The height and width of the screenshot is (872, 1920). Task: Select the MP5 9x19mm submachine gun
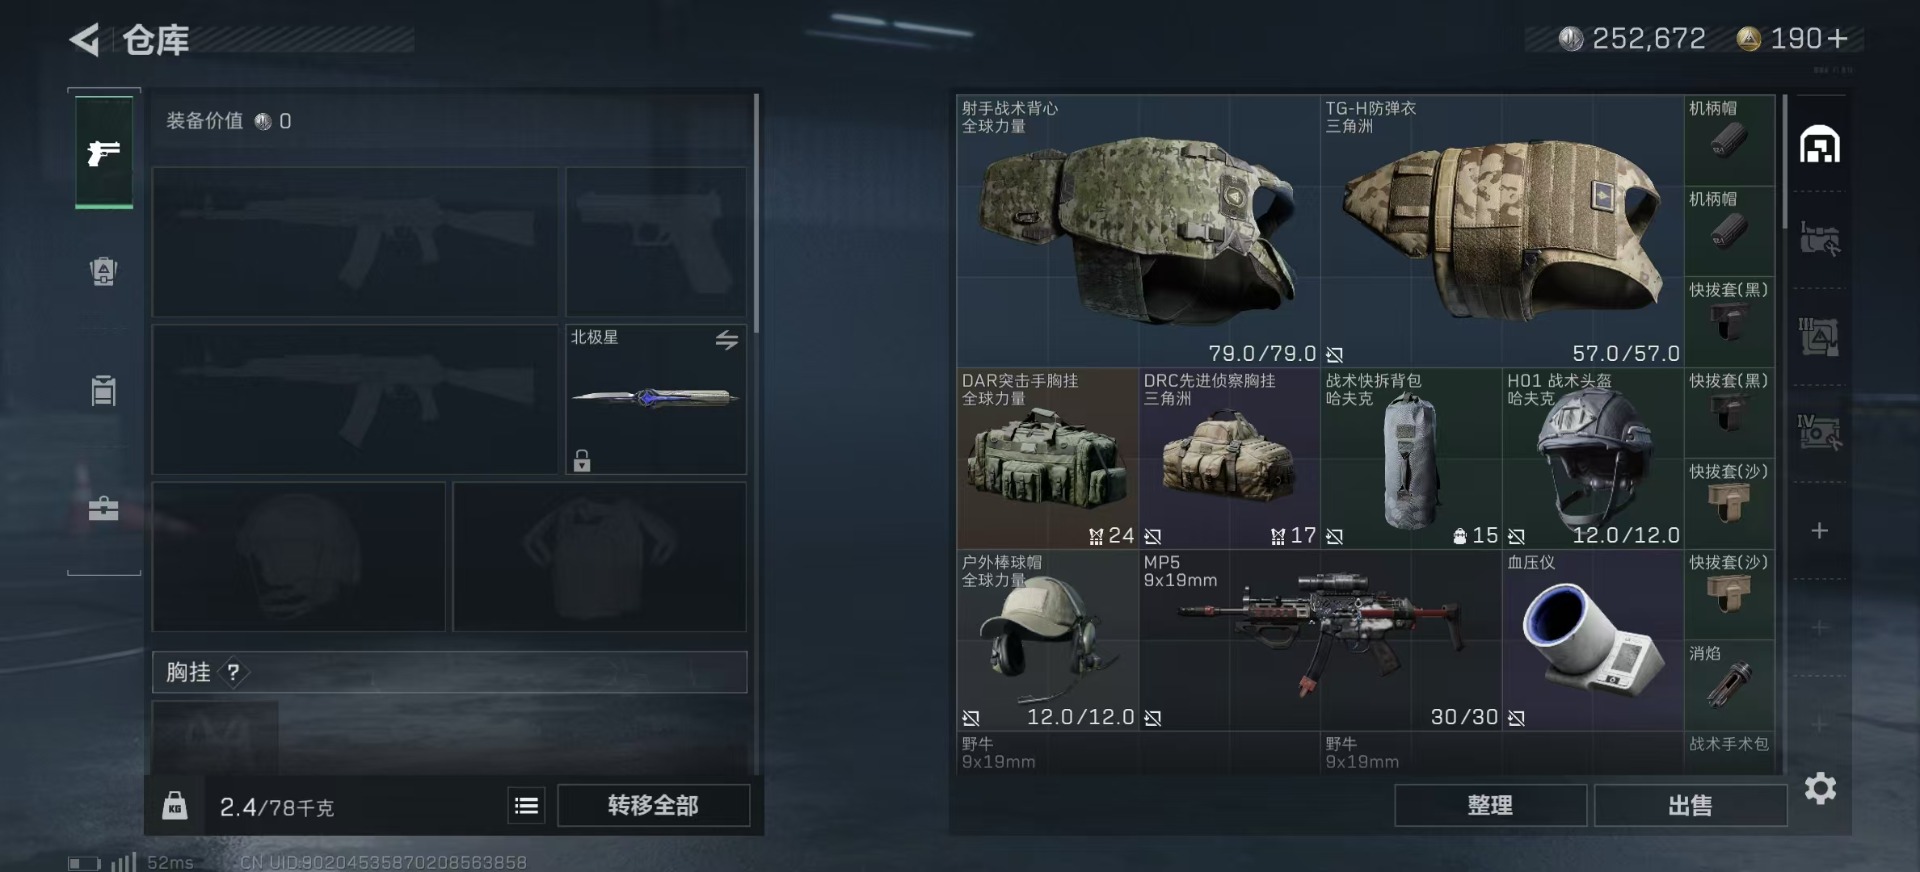[x=1320, y=640]
